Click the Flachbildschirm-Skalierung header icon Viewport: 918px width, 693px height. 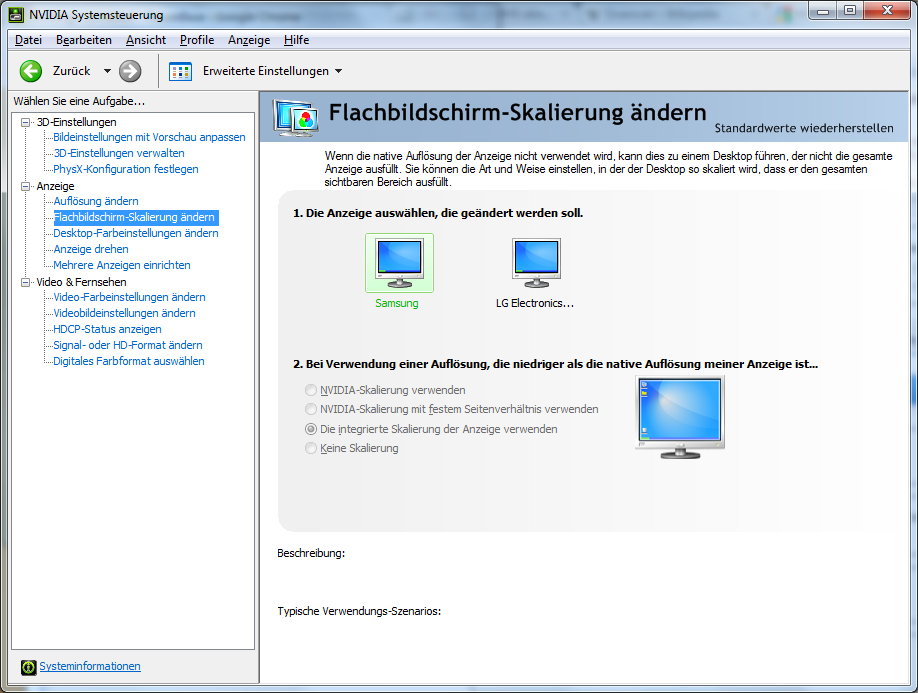coord(296,118)
